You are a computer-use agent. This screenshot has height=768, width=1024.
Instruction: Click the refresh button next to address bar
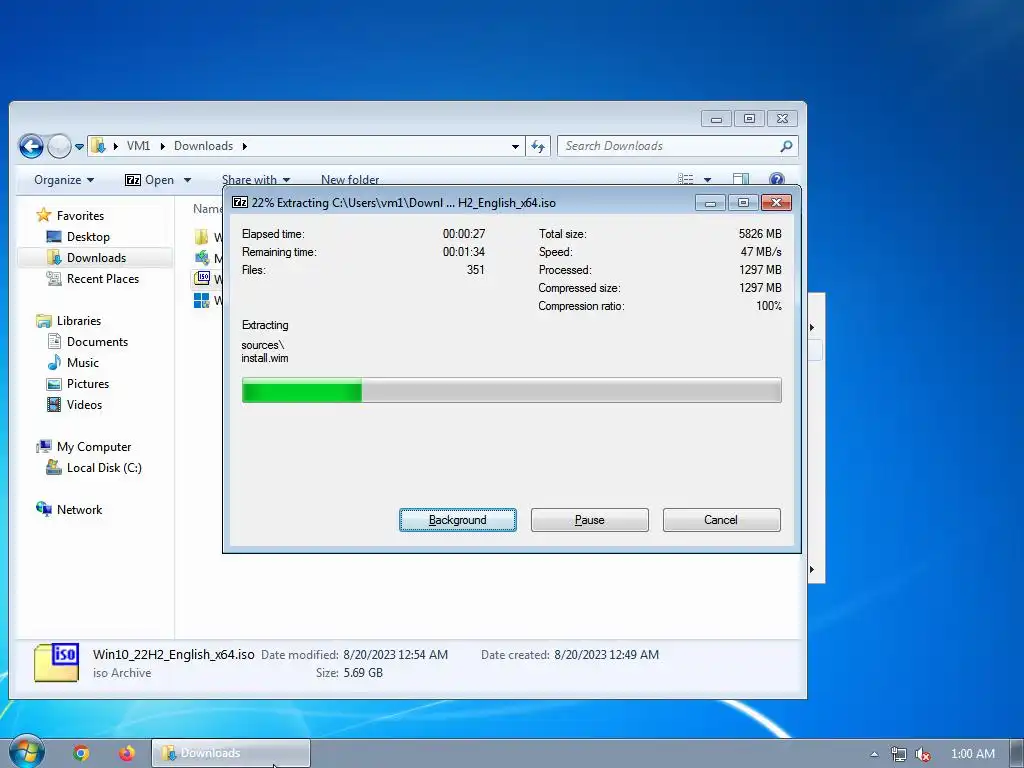(x=538, y=146)
